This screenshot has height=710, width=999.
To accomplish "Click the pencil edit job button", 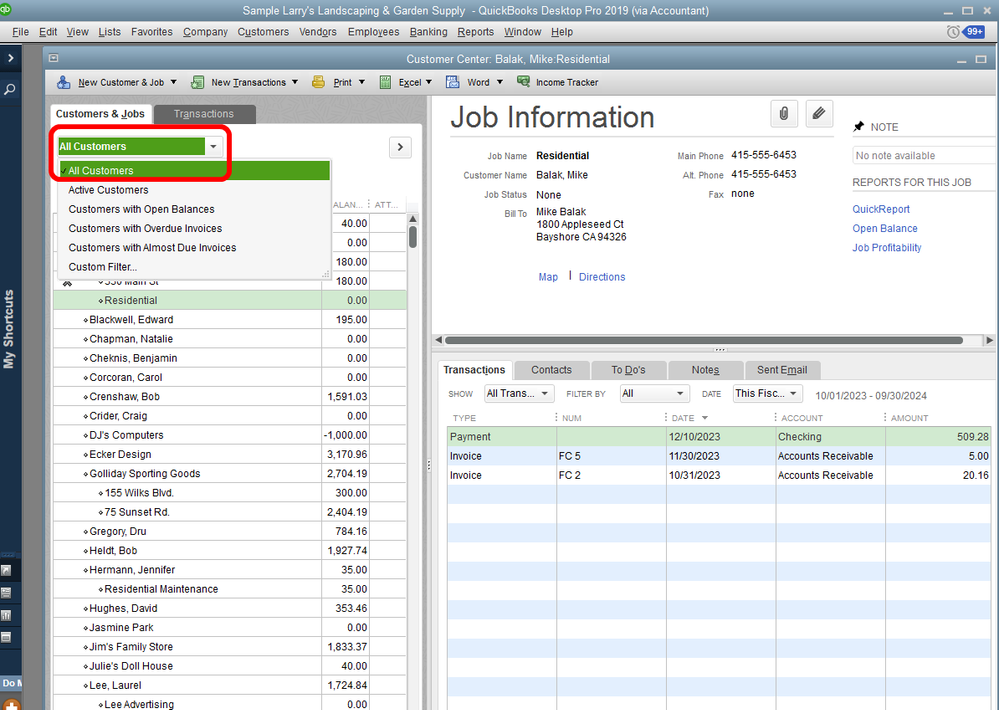I will 819,114.
